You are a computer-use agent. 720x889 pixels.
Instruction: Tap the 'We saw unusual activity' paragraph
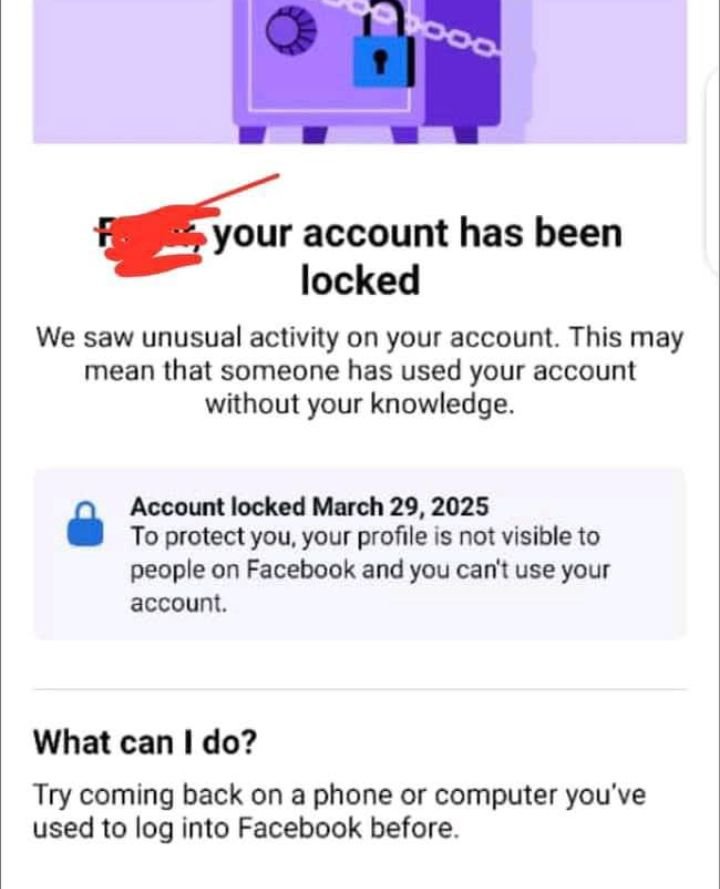tap(360, 371)
